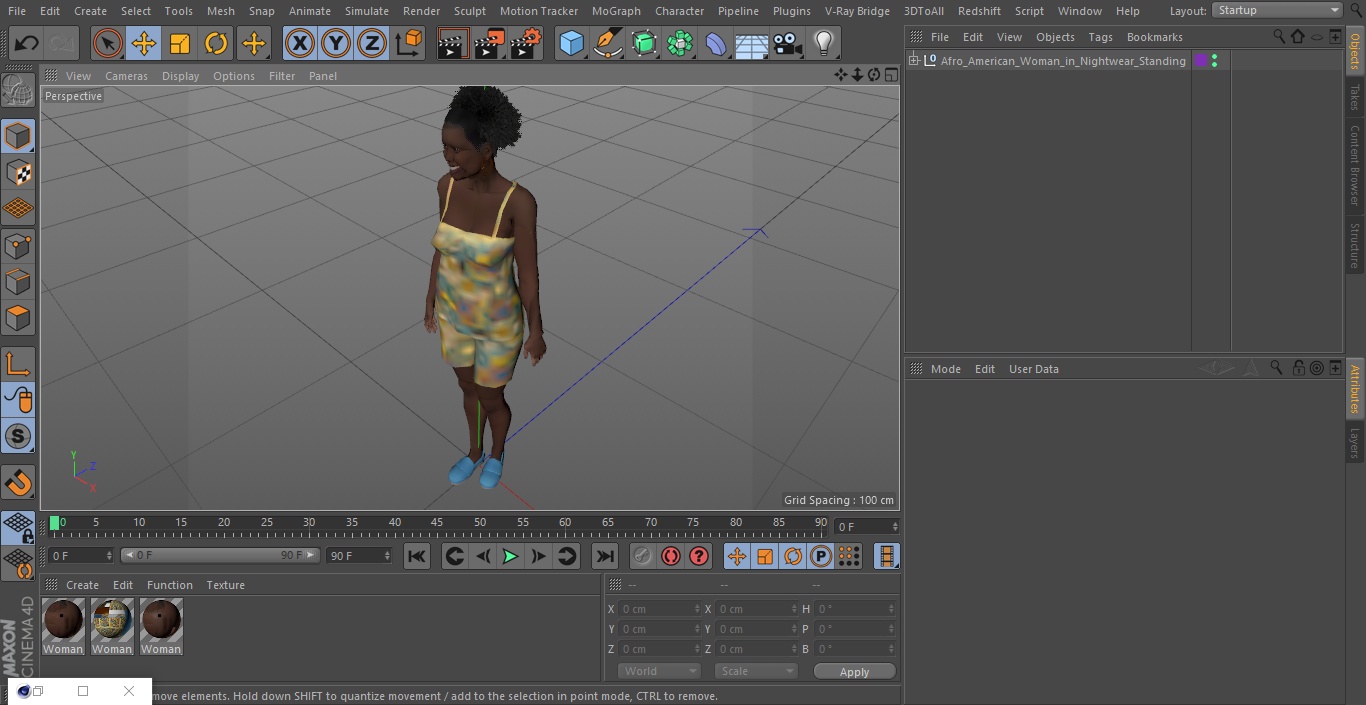This screenshot has width=1366, height=705.
Task: Open the Simulate menu
Action: pyautogui.click(x=367, y=11)
